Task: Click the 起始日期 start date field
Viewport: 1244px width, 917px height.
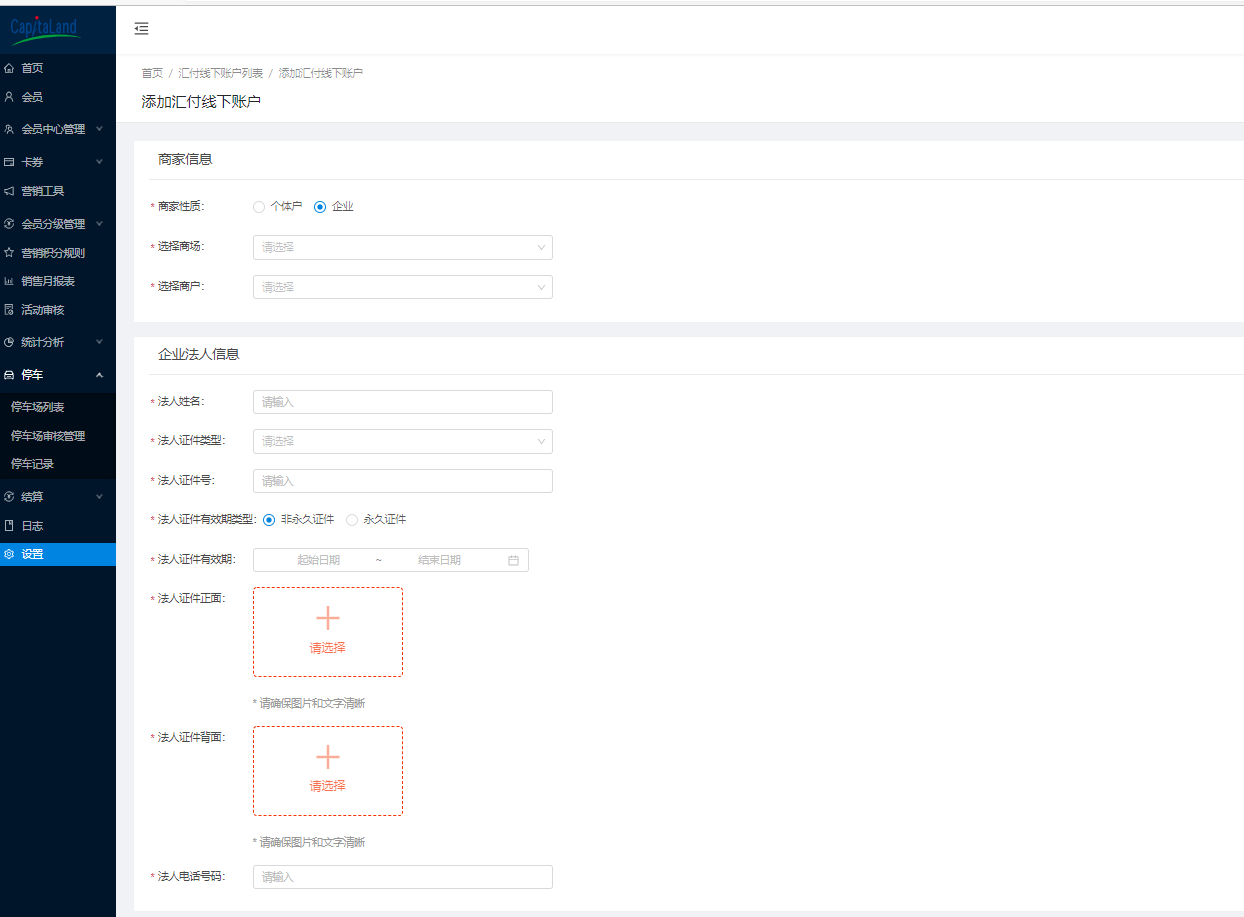Action: 318,560
